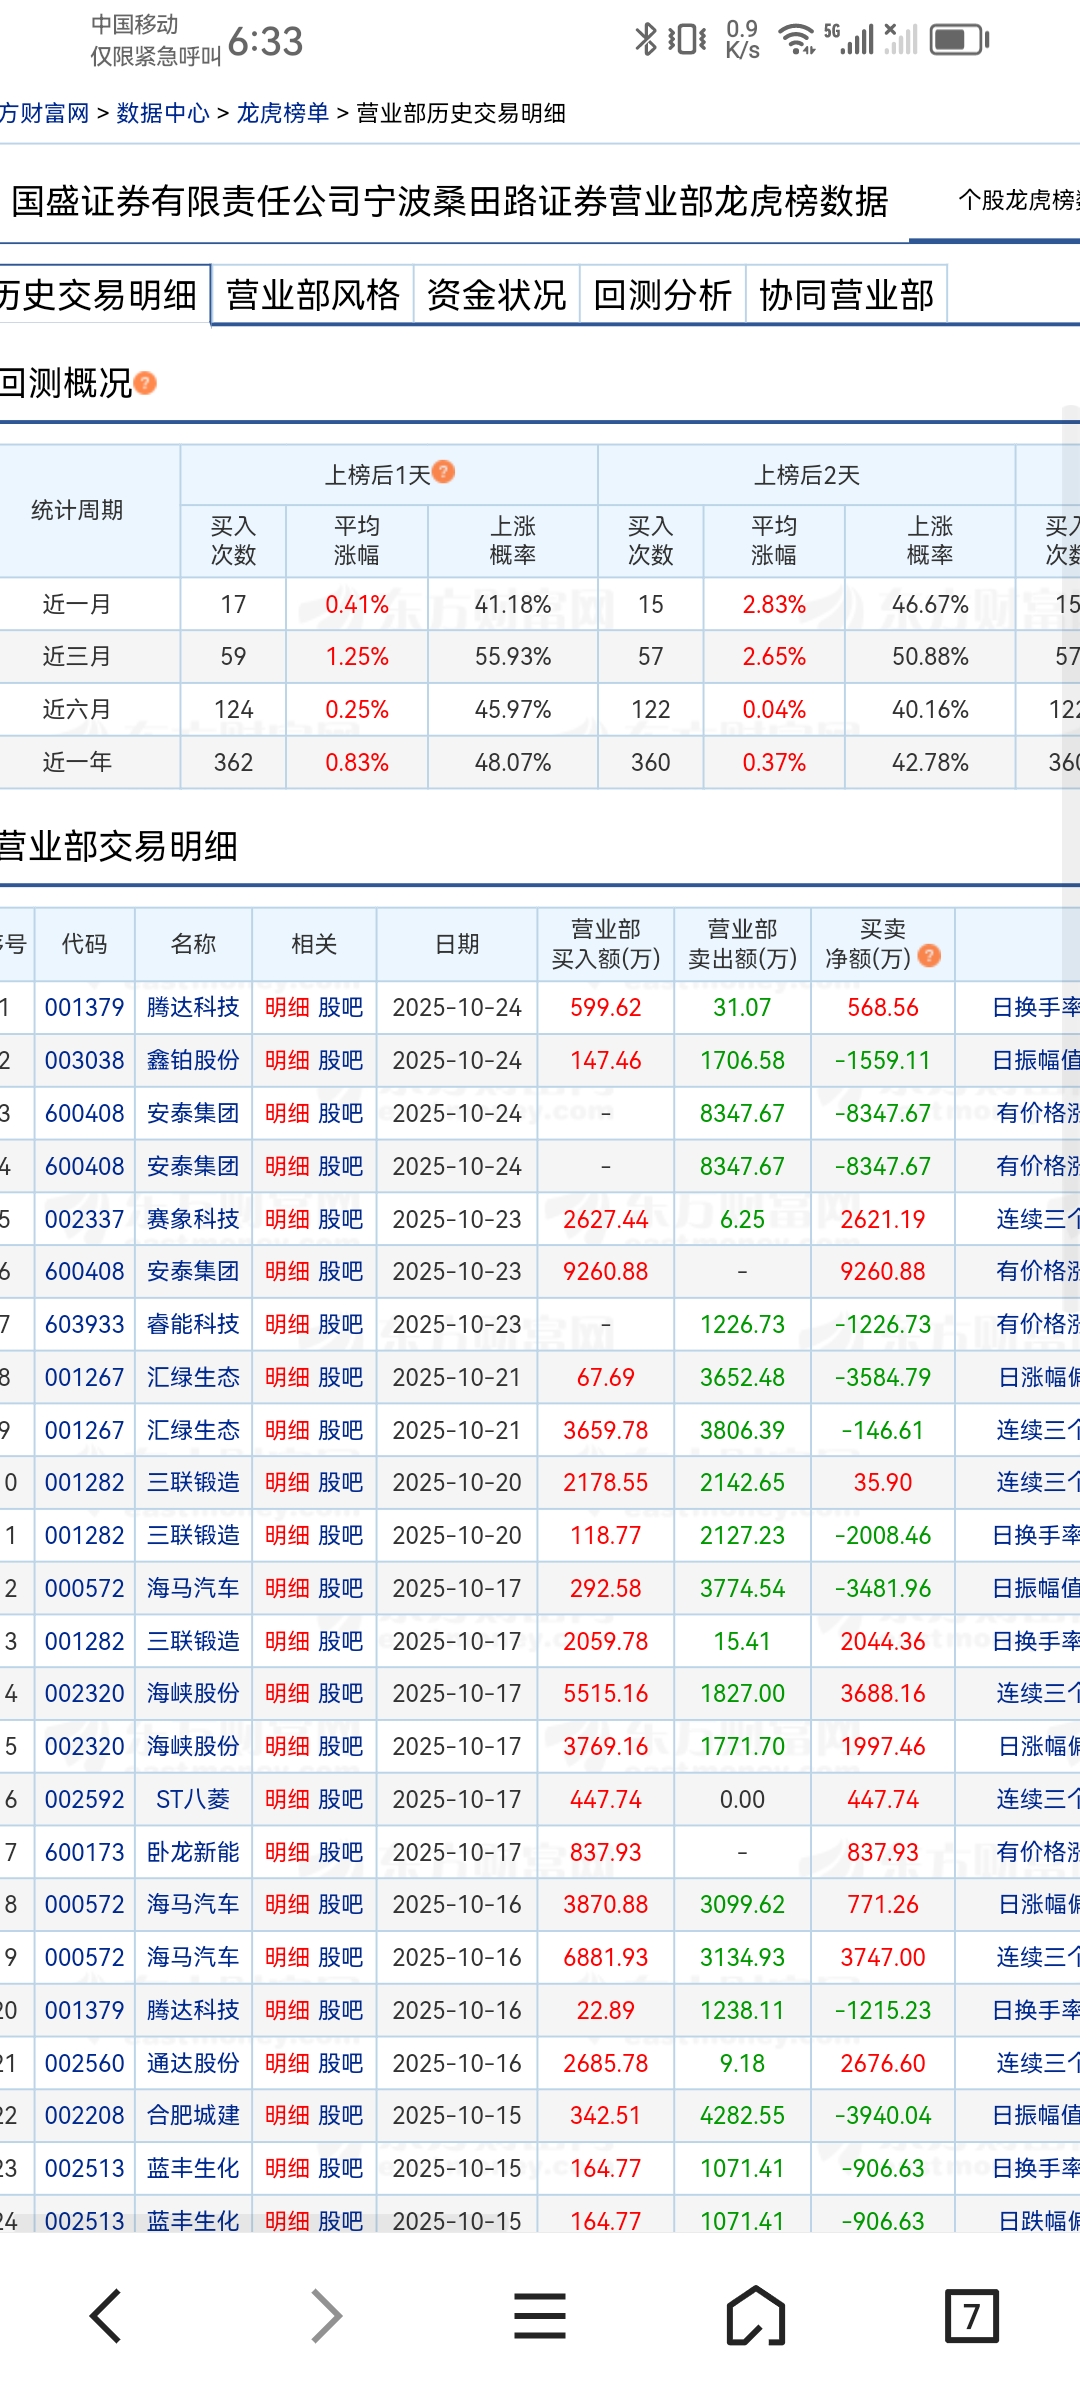The width and height of the screenshot is (1080, 2400).
Task: Open 股吧 for 赛象科技 row
Action: click(340, 1219)
